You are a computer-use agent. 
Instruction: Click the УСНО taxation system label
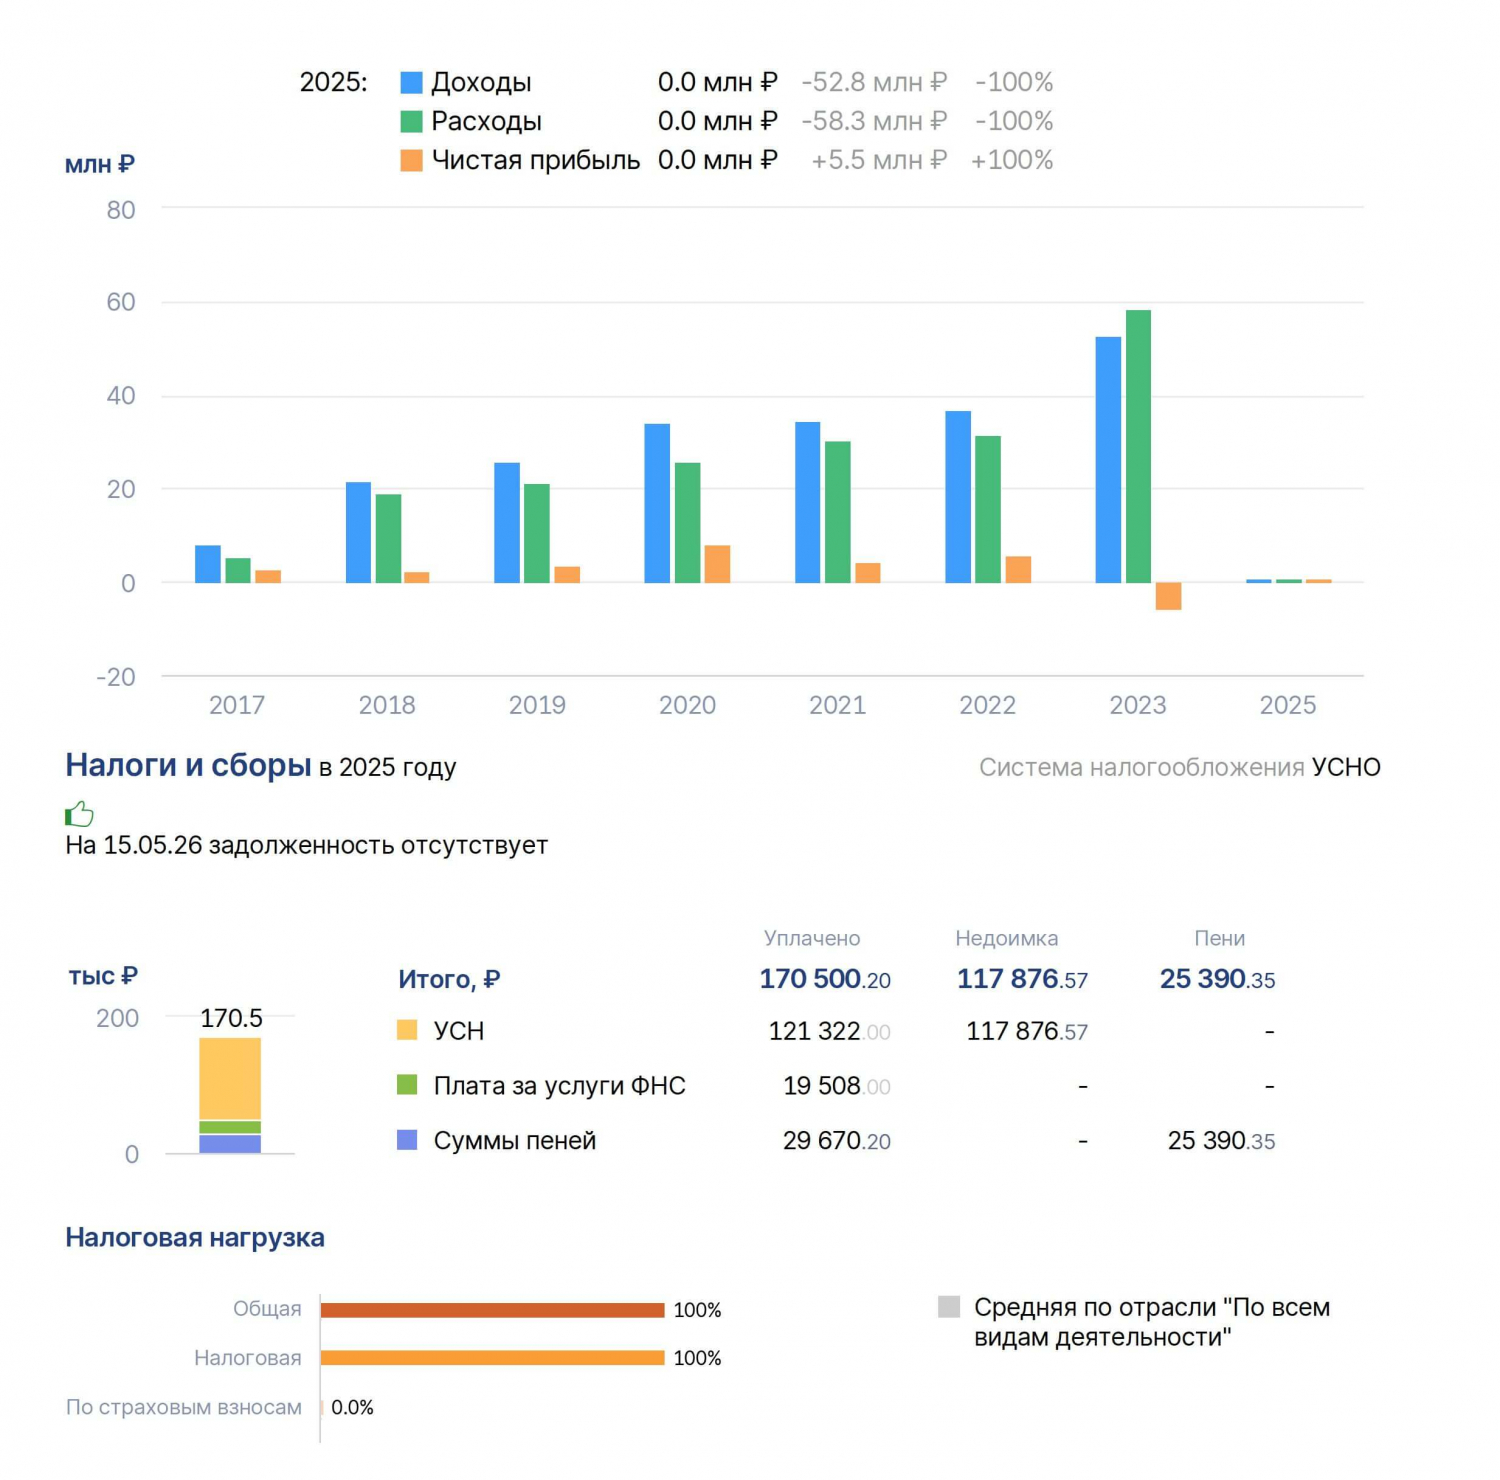(x=1346, y=767)
